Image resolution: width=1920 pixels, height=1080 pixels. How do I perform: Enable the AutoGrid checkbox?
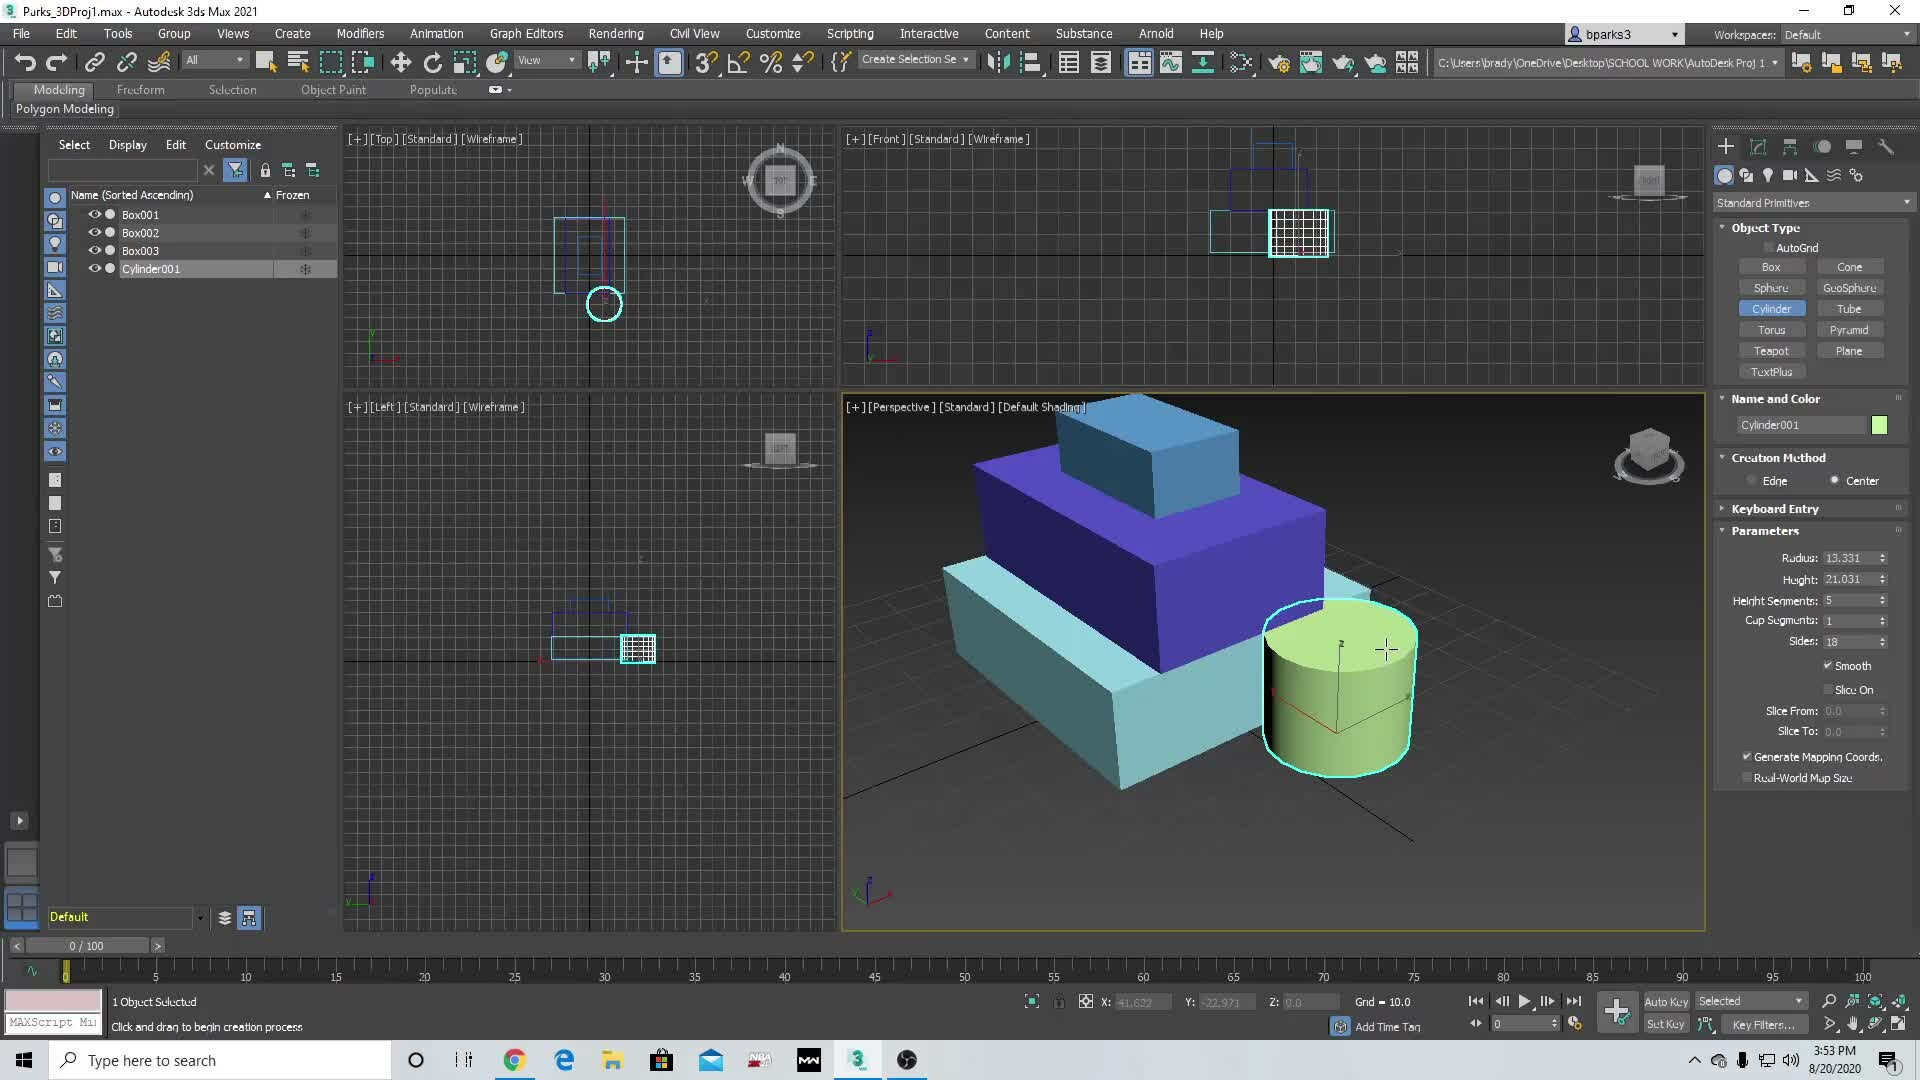pos(1770,247)
